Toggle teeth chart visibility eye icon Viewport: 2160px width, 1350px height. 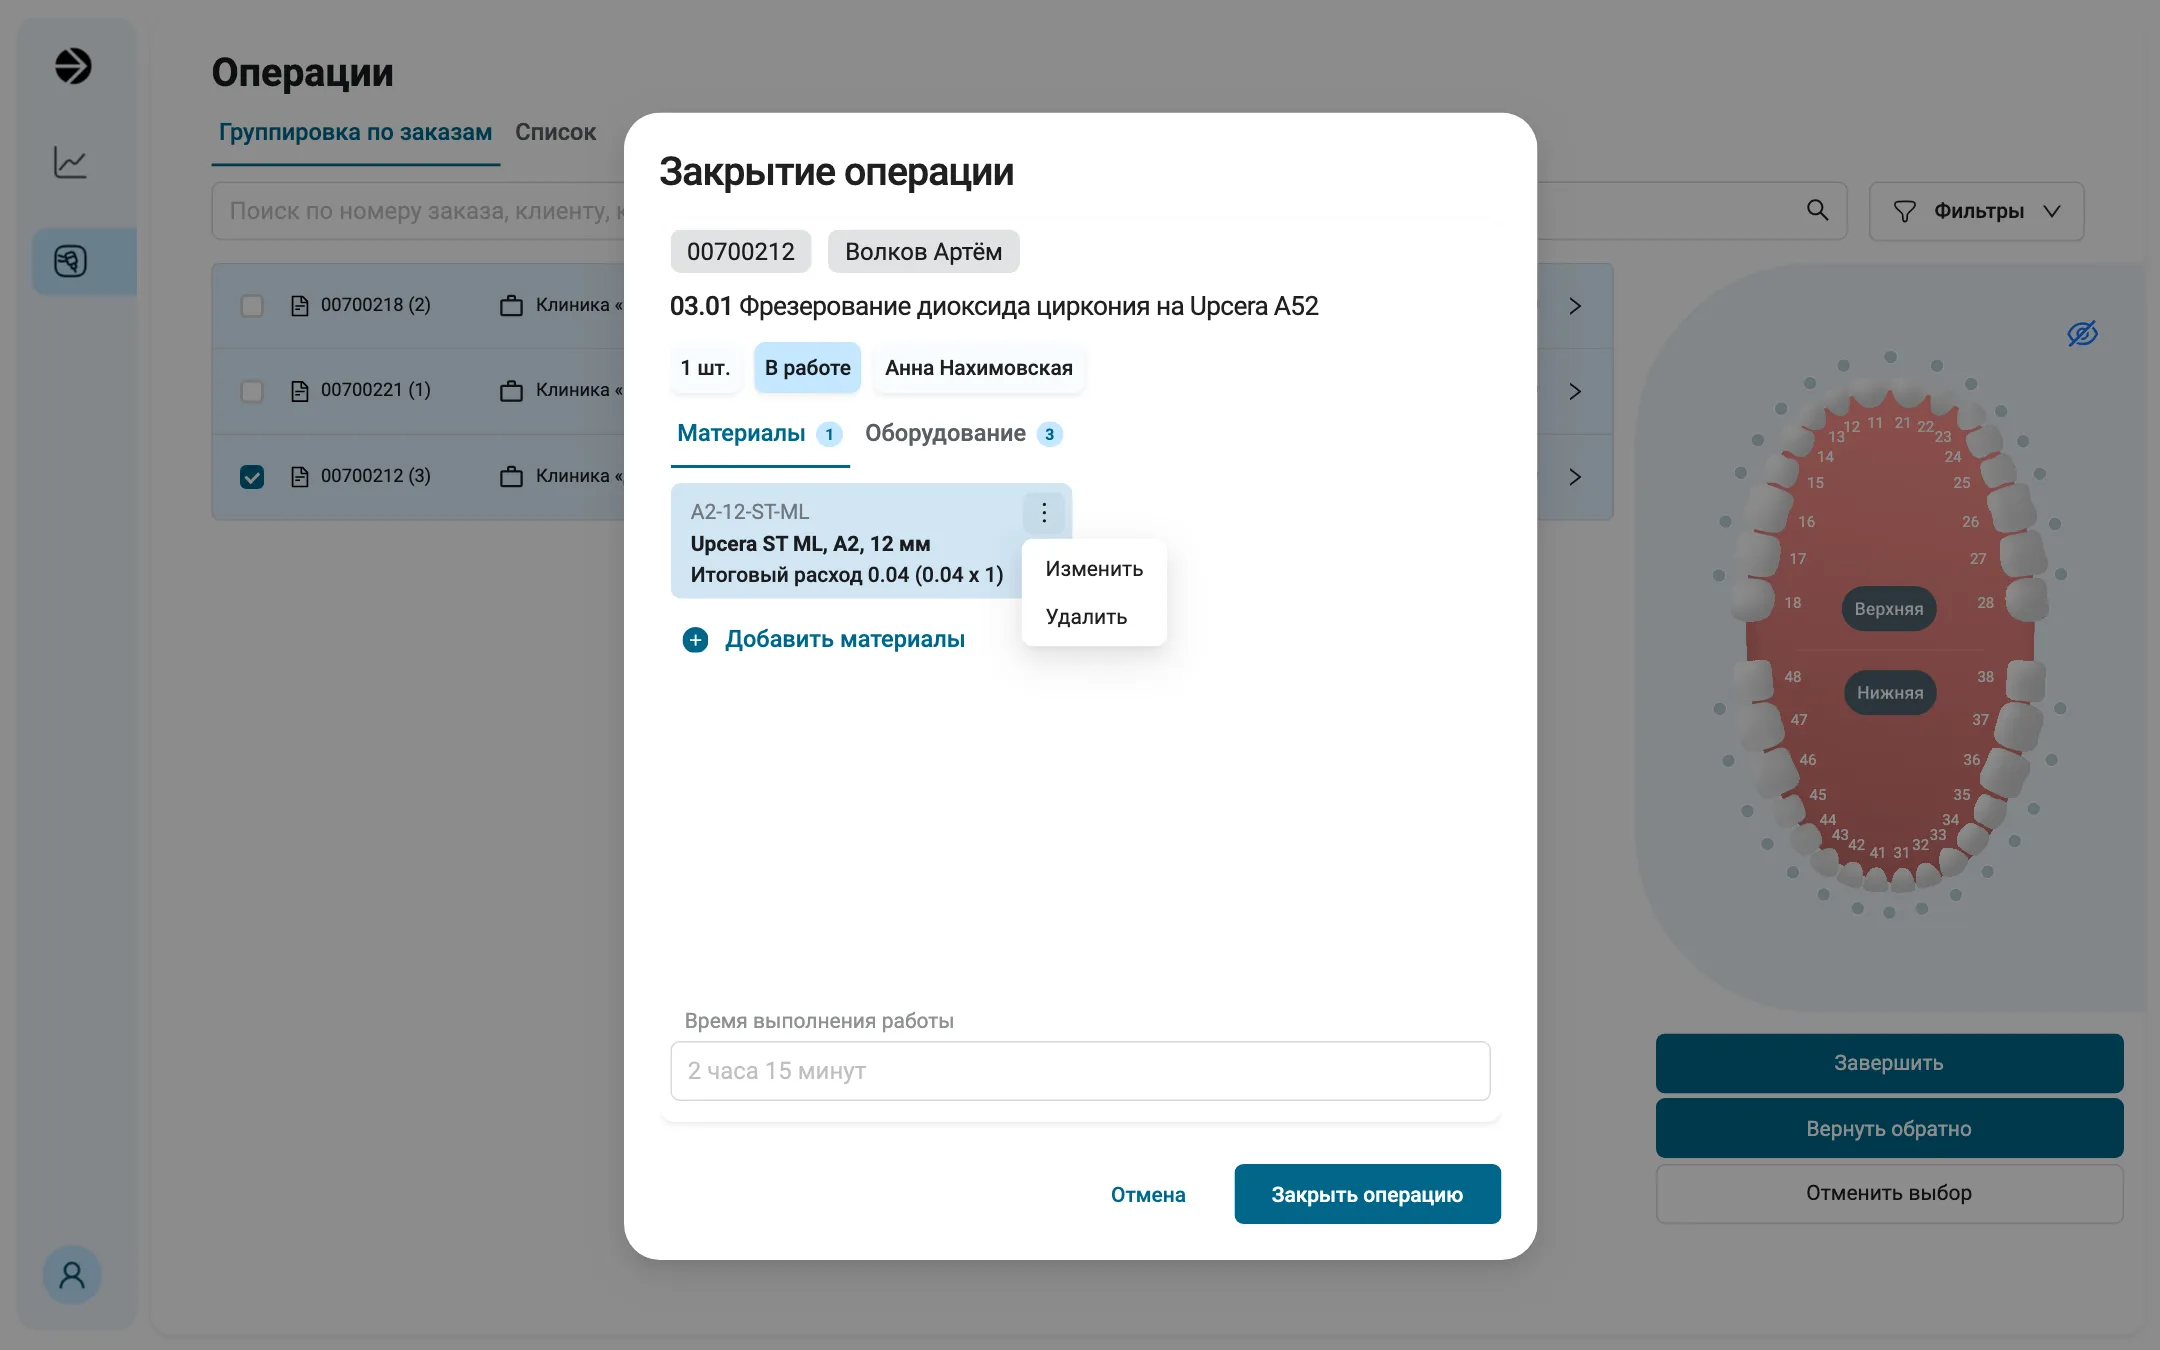2082,333
